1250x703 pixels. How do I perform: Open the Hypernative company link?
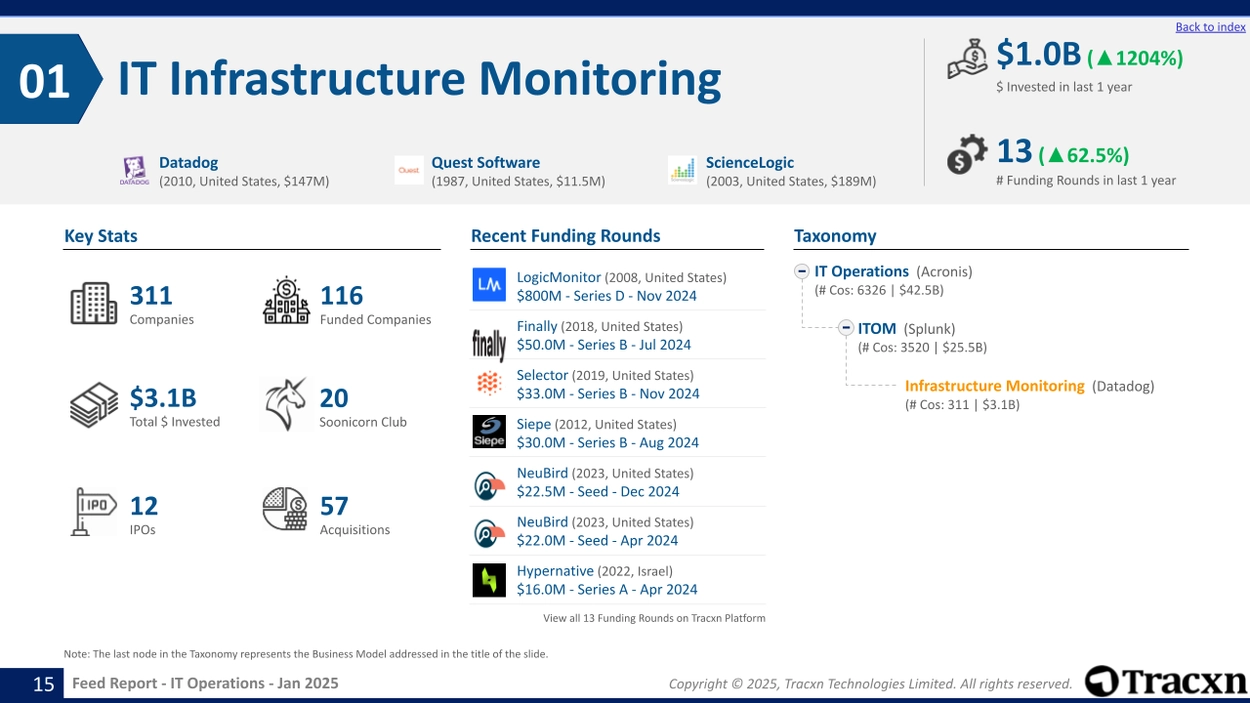555,571
